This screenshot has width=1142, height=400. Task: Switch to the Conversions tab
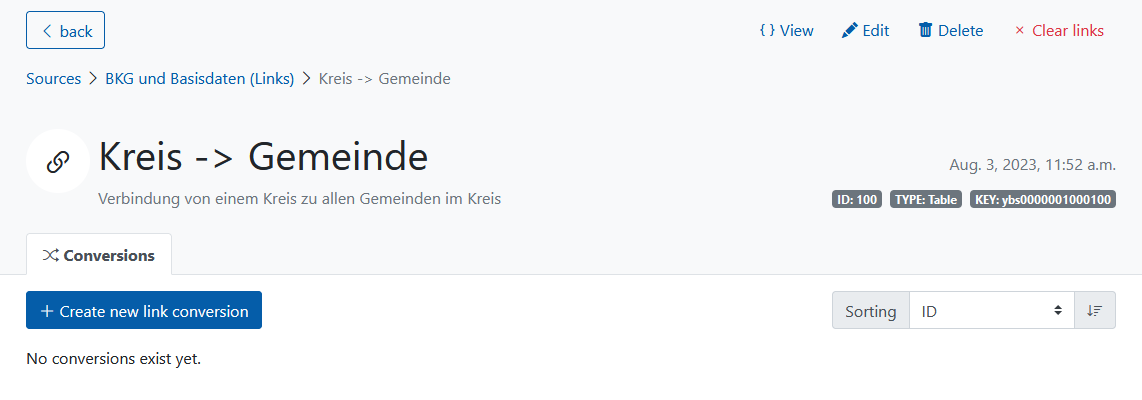click(99, 255)
